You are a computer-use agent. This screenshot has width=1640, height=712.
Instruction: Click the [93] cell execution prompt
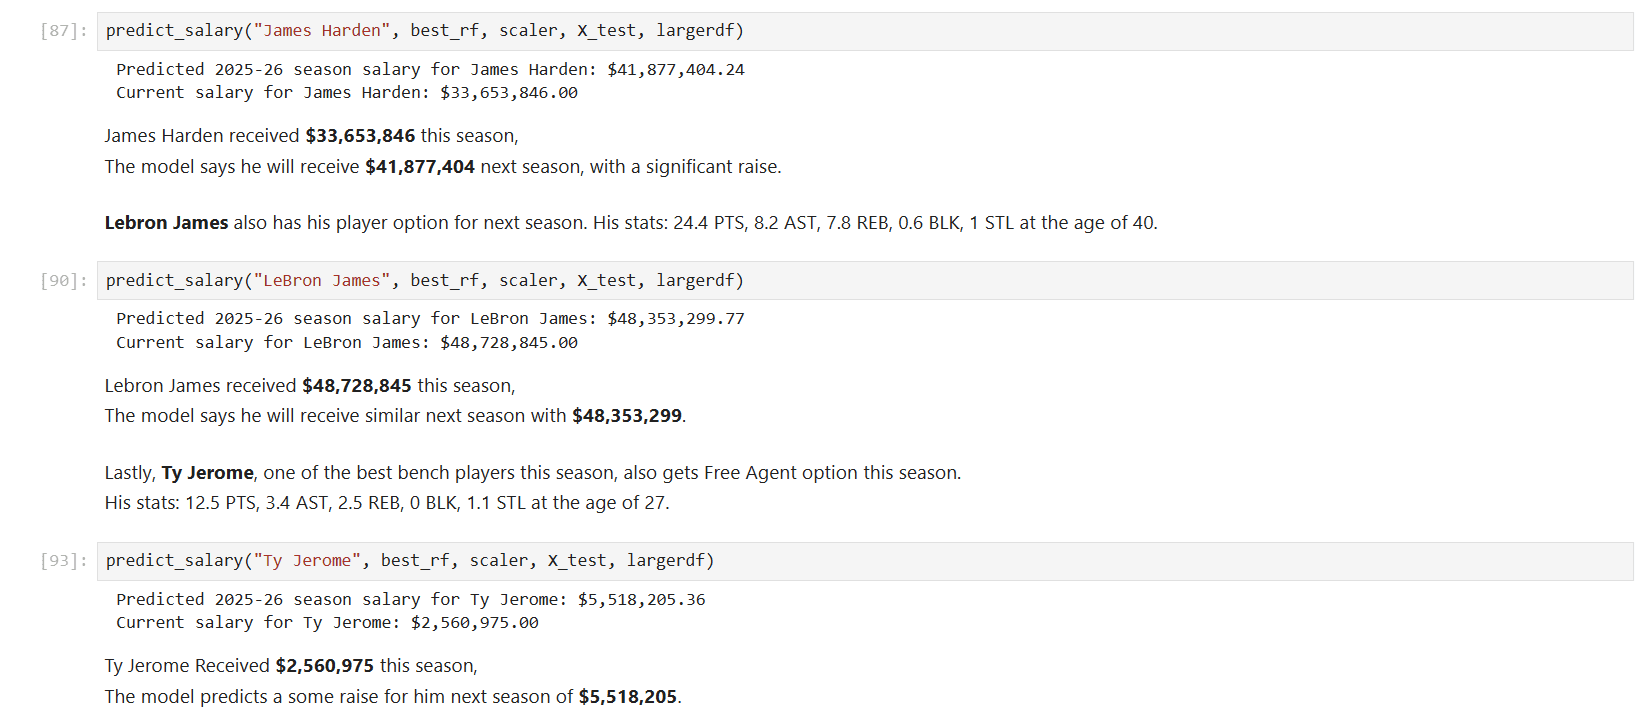point(64,561)
